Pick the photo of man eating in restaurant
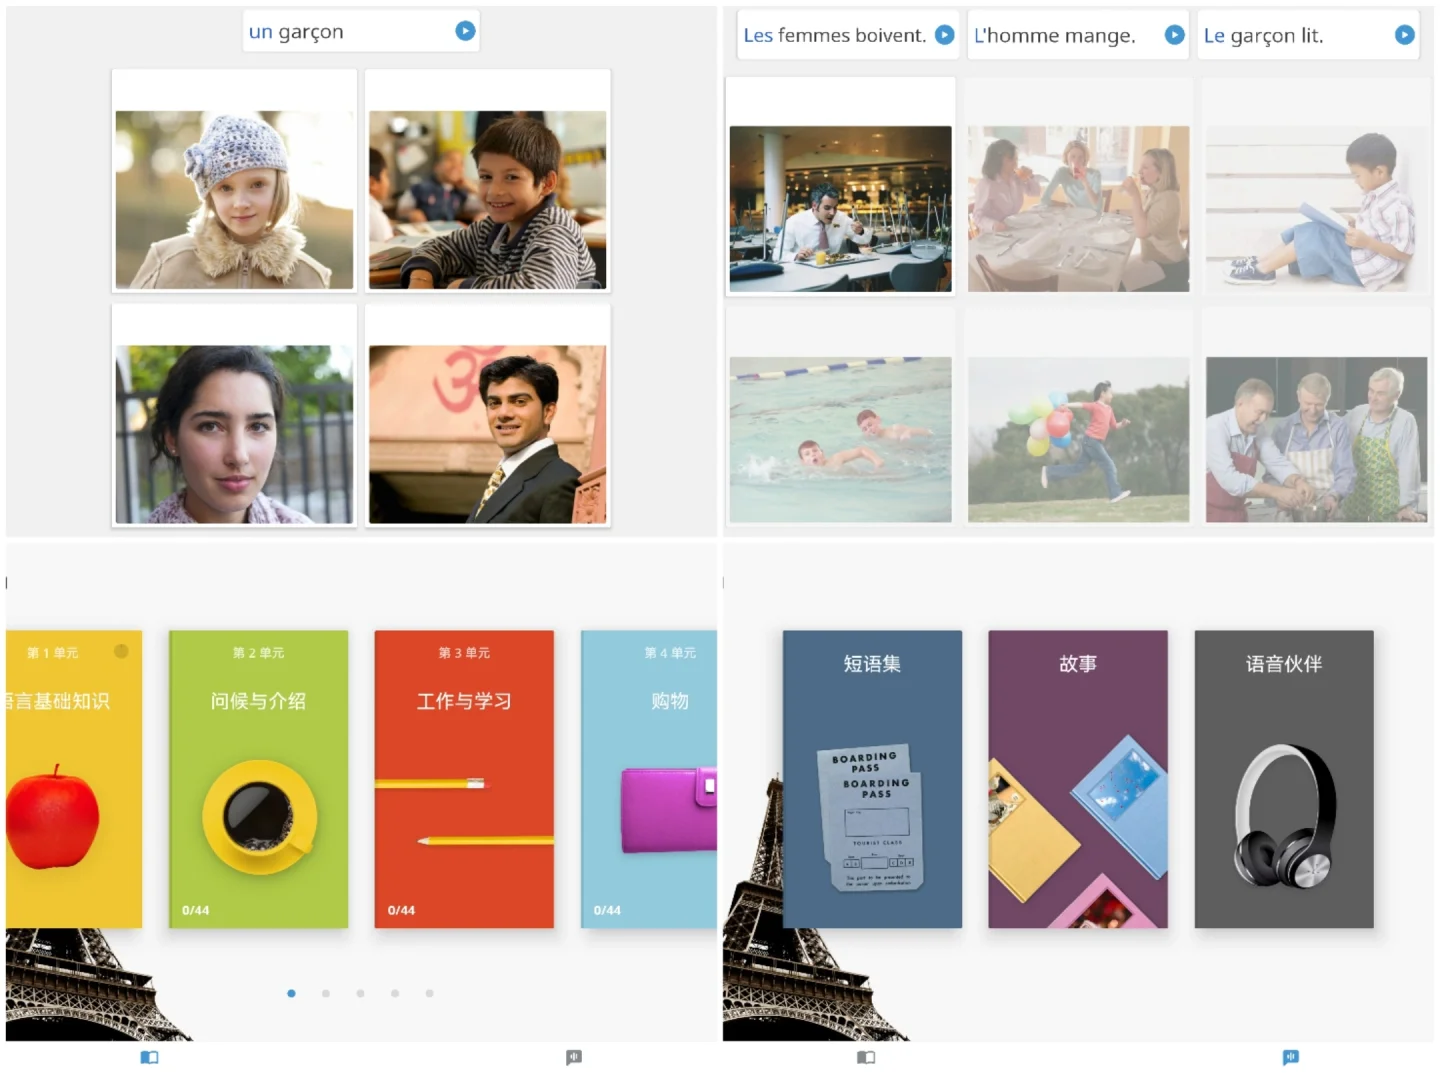This screenshot has width=1440, height=1080. (840, 208)
